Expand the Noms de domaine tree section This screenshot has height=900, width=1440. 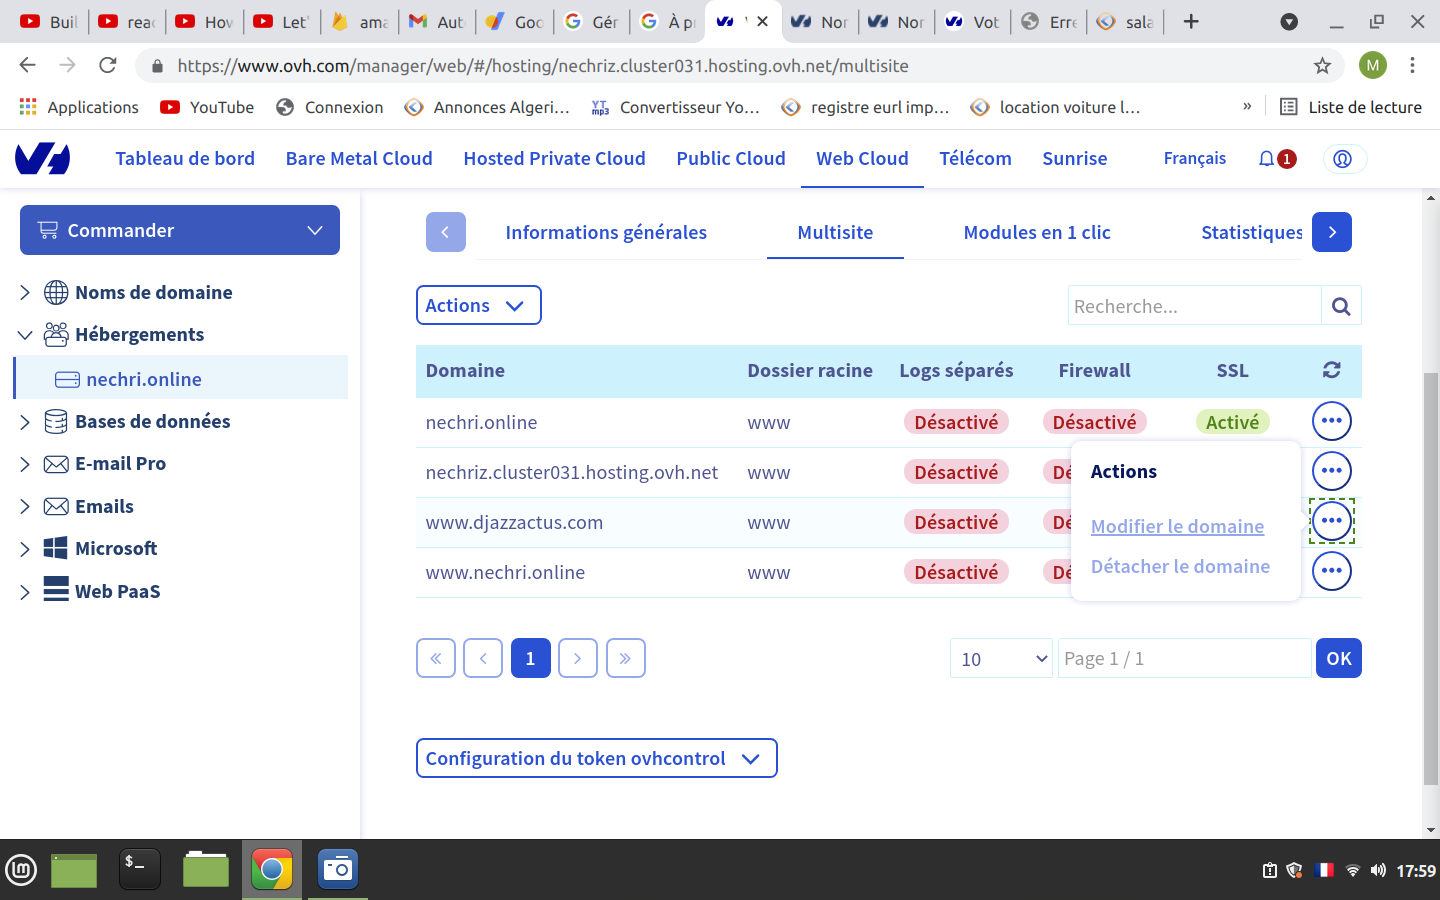[x=25, y=293]
